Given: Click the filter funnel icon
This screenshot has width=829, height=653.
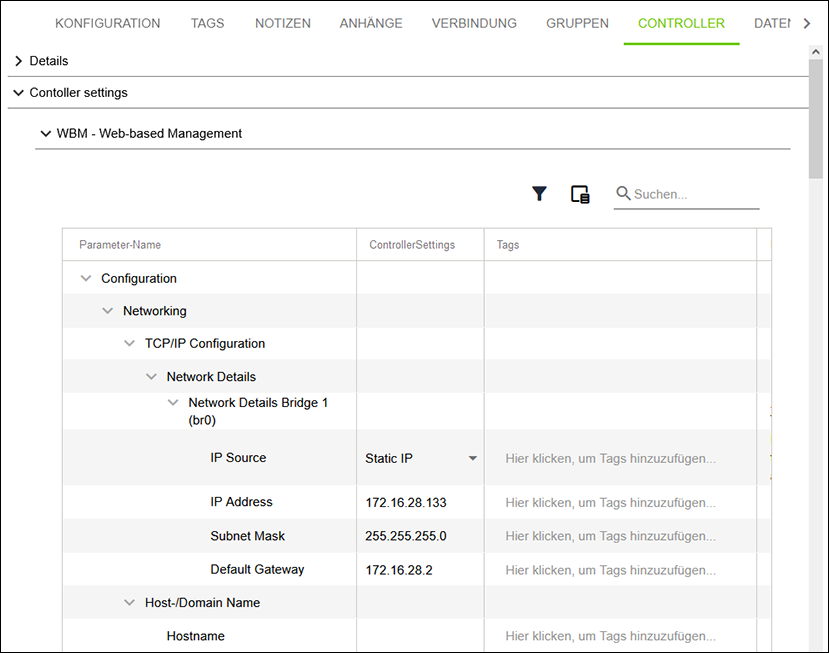Looking at the screenshot, I should [539, 194].
